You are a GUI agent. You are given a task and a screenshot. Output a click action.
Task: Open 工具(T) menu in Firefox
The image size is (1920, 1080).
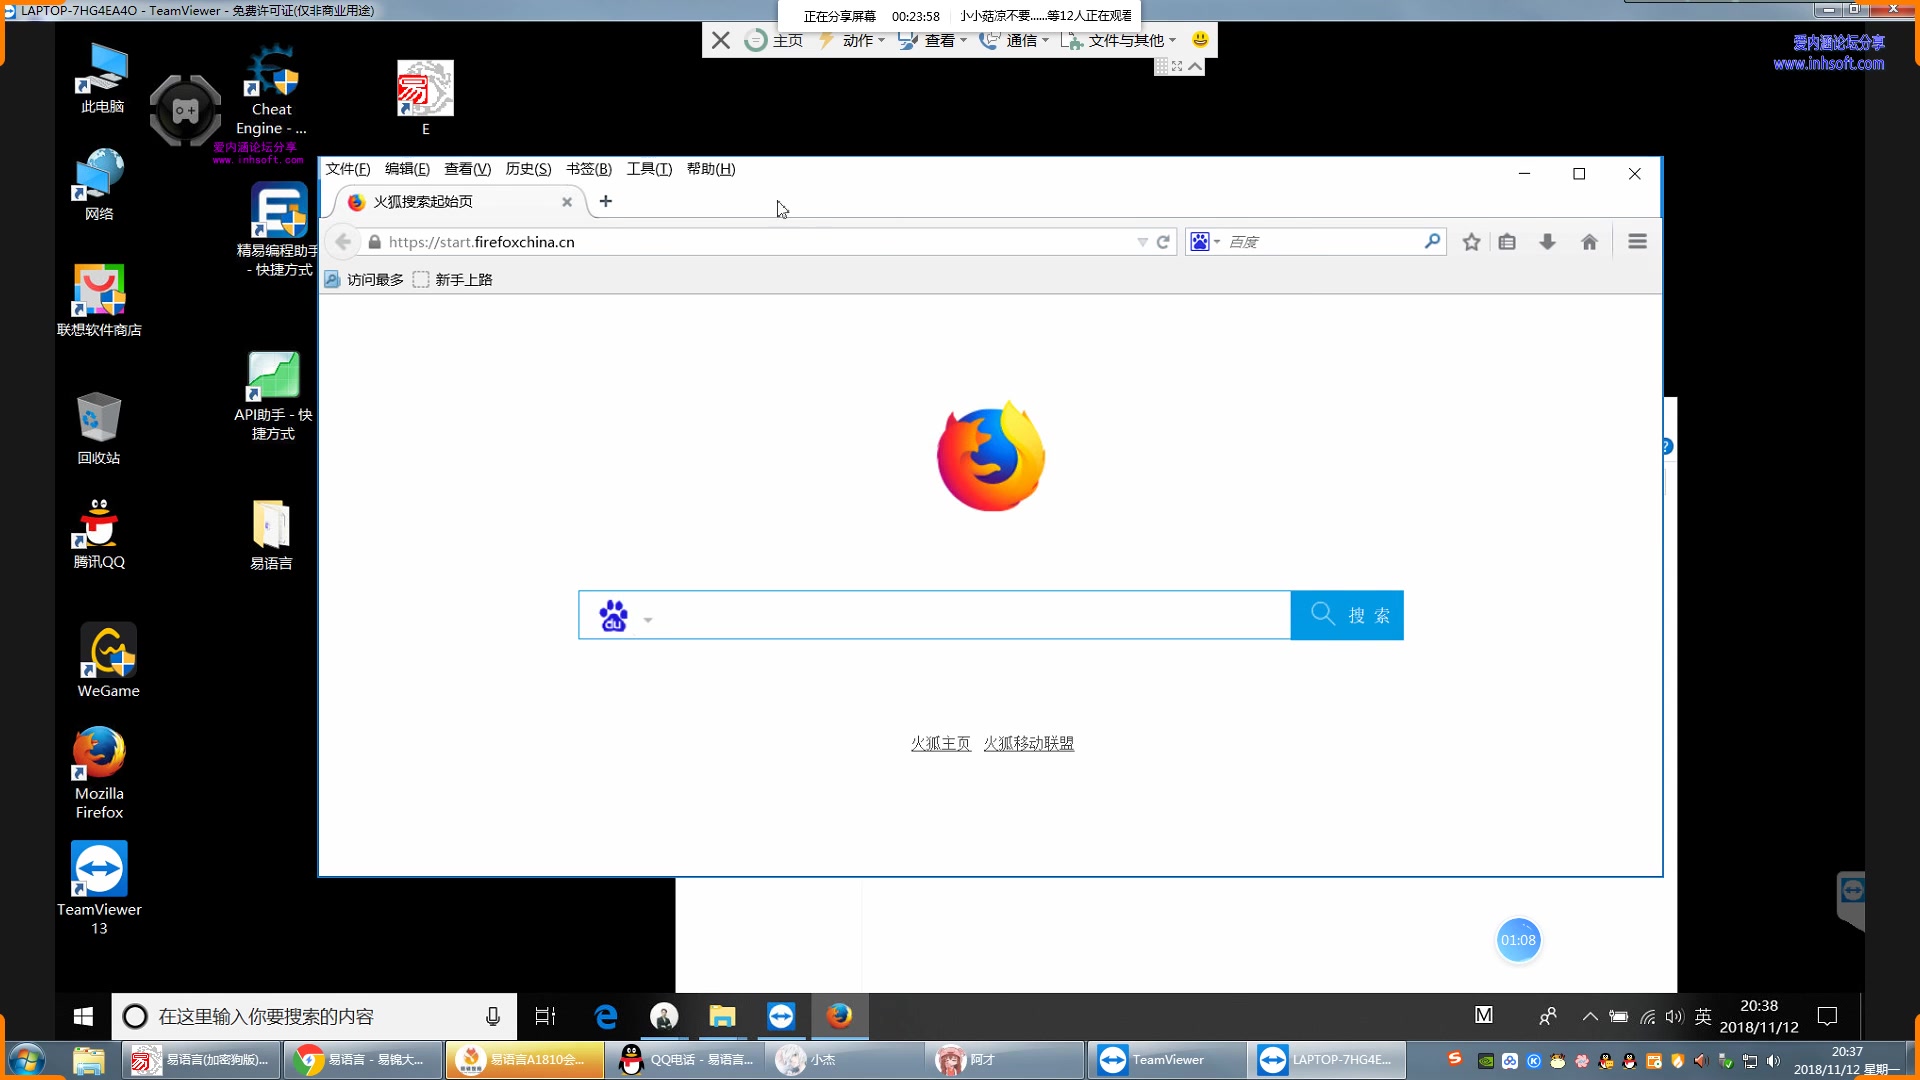649,169
